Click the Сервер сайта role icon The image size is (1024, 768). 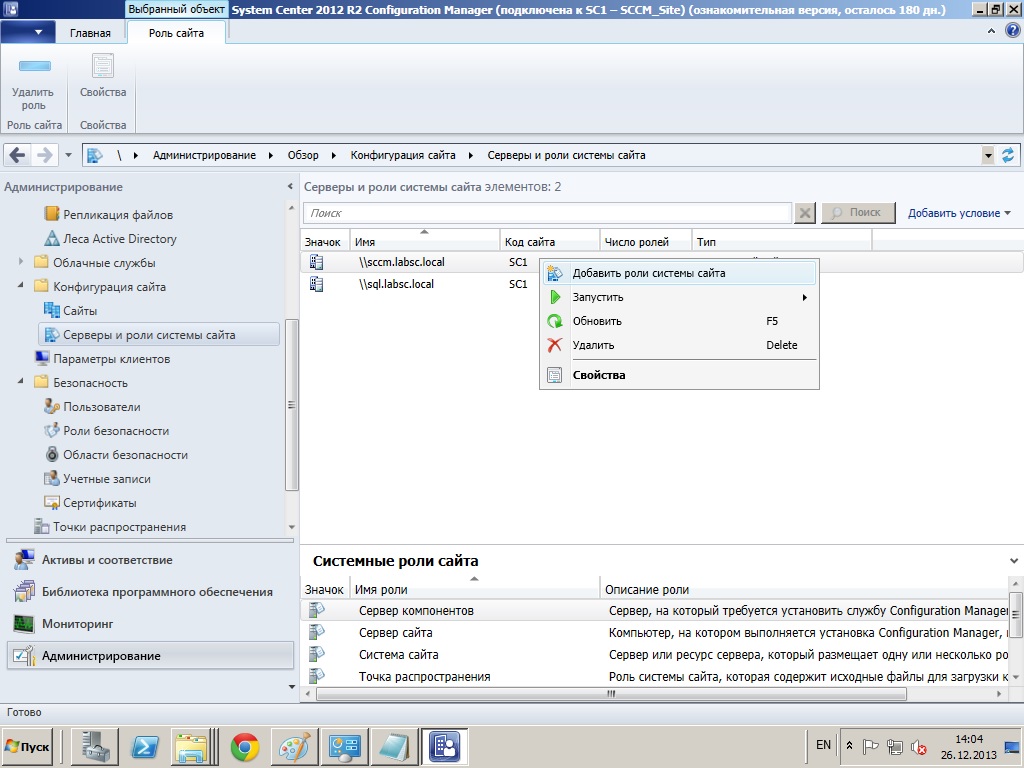[x=317, y=632]
